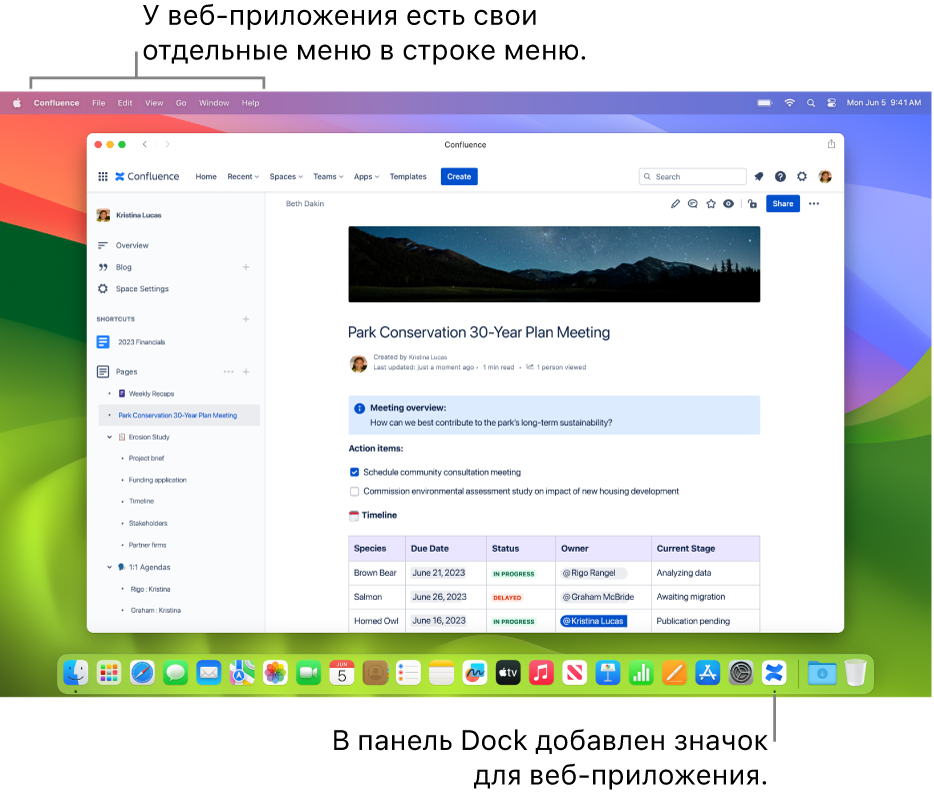Open the Help menu
Viewport: 934px width, 801px height.
point(250,103)
